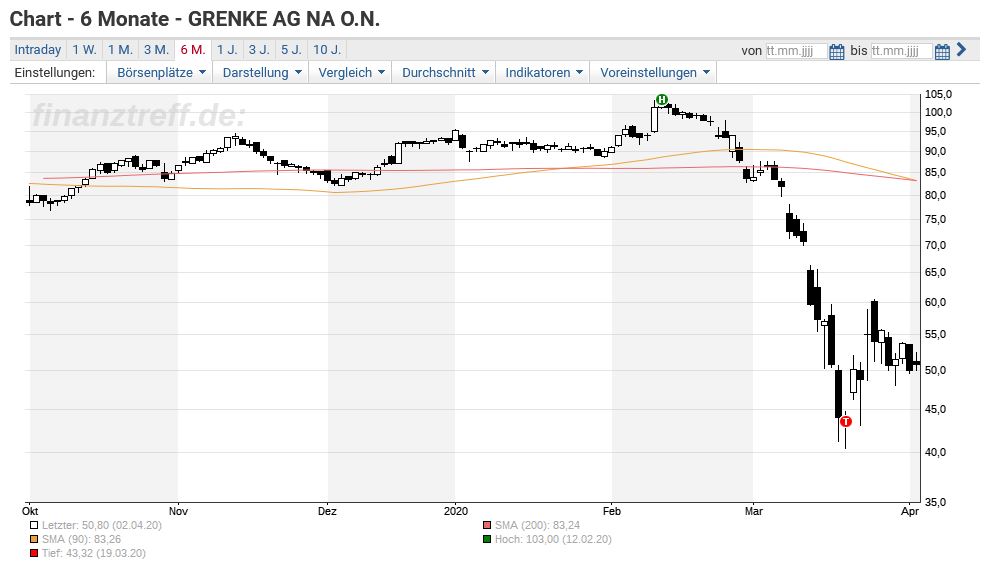This screenshot has height=573, width=992.
Task: Select the 1 M. time range tab
Action: tap(120, 49)
